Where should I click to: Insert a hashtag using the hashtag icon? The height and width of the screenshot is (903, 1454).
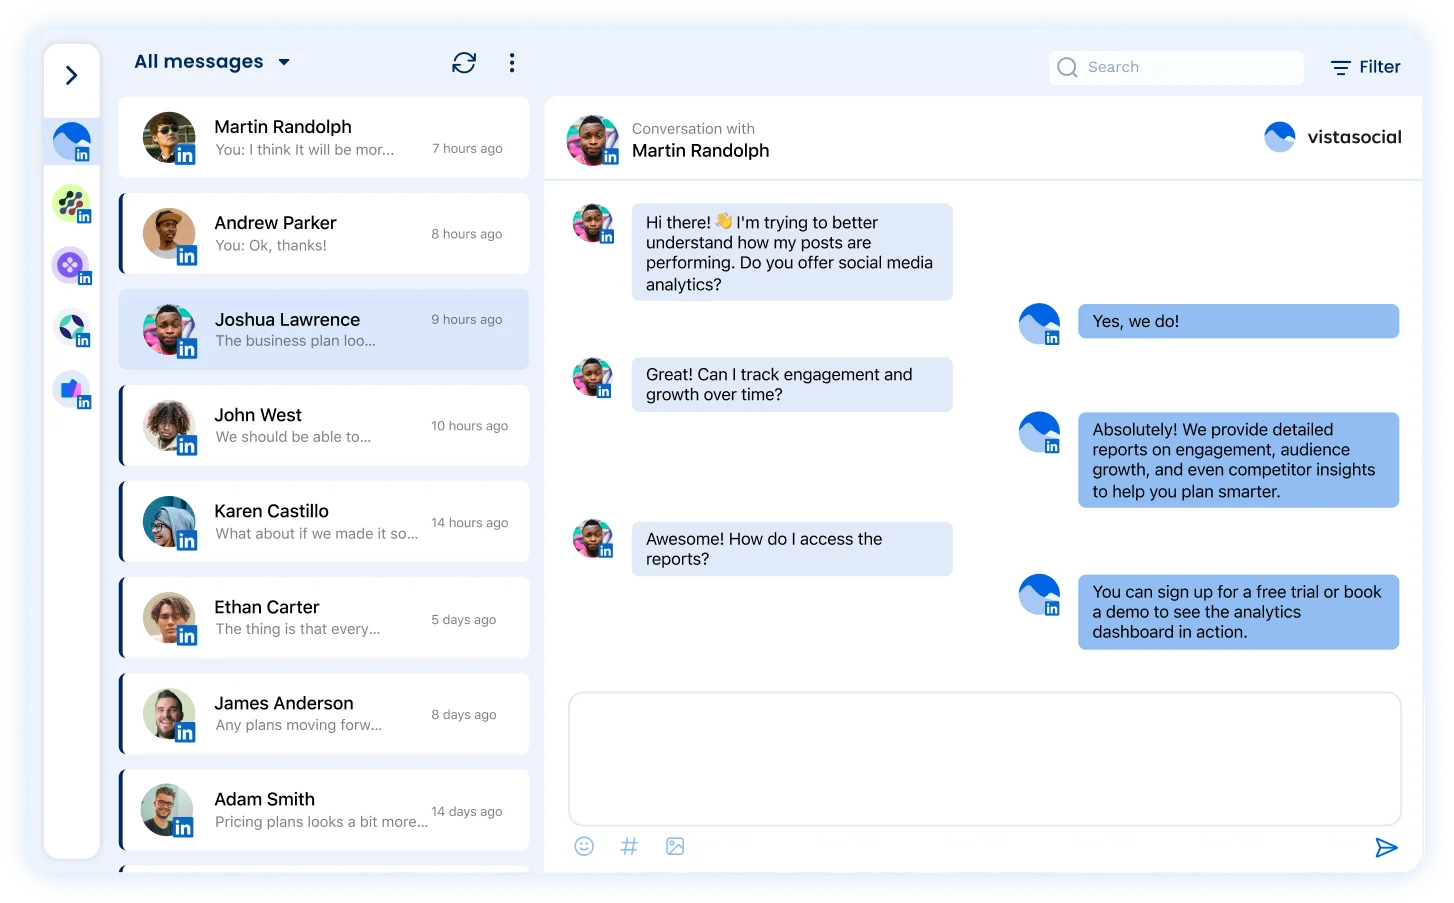coord(629,845)
